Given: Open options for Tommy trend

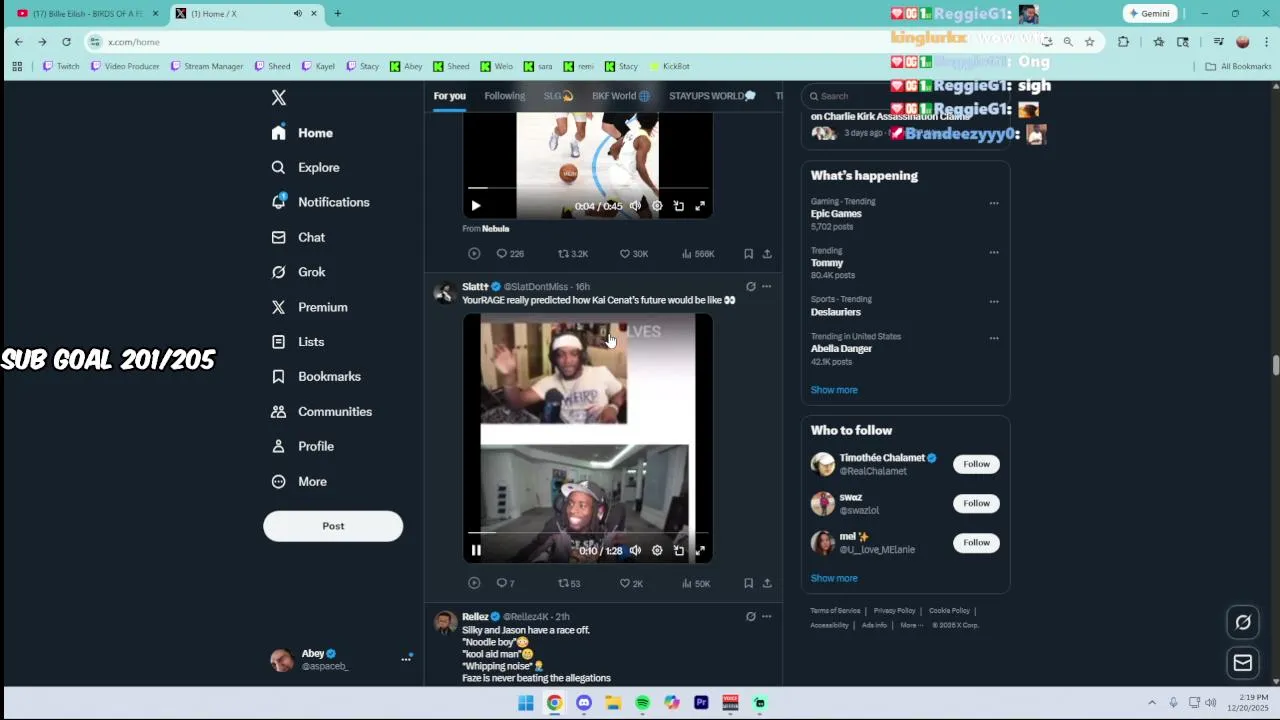Looking at the screenshot, I should [x=994, y=252].
